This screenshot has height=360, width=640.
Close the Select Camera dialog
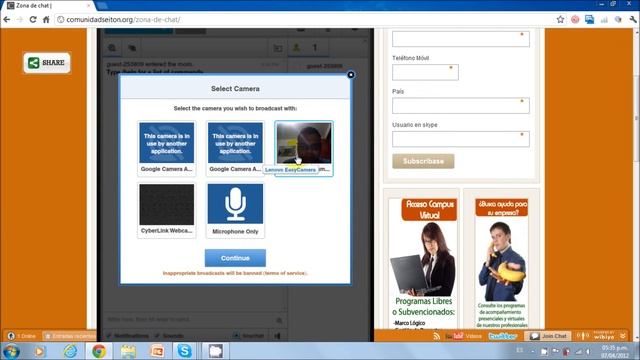click(x=351, y=75)
